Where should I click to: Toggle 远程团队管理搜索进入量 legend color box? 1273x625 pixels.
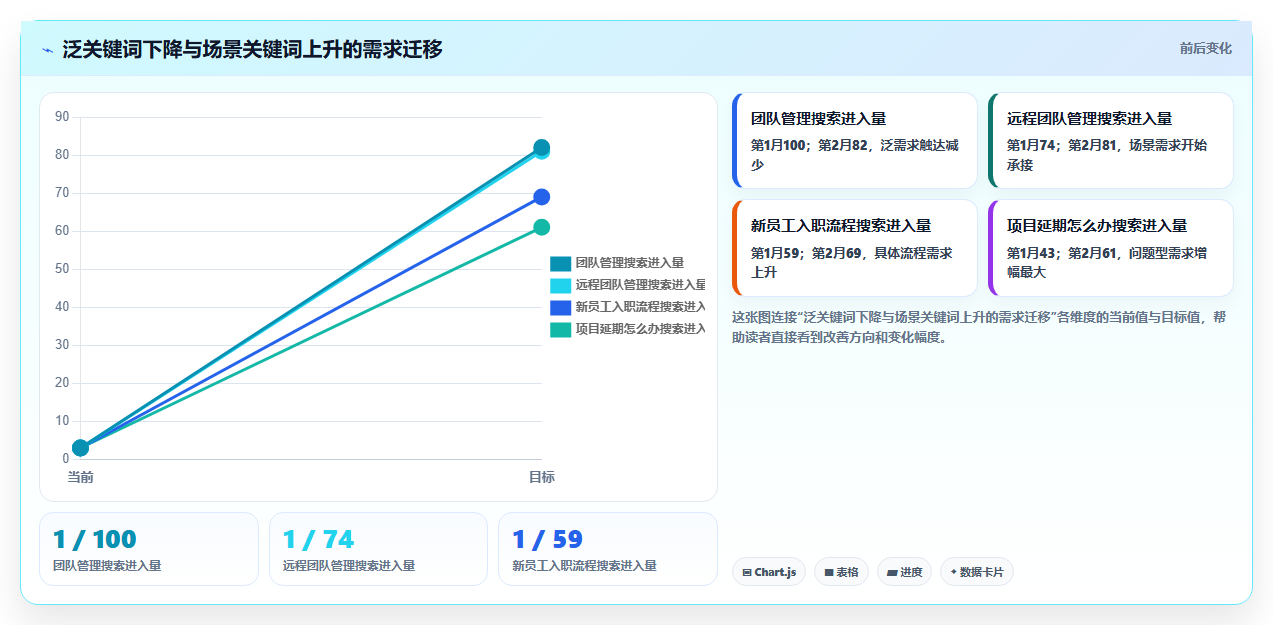560,285
